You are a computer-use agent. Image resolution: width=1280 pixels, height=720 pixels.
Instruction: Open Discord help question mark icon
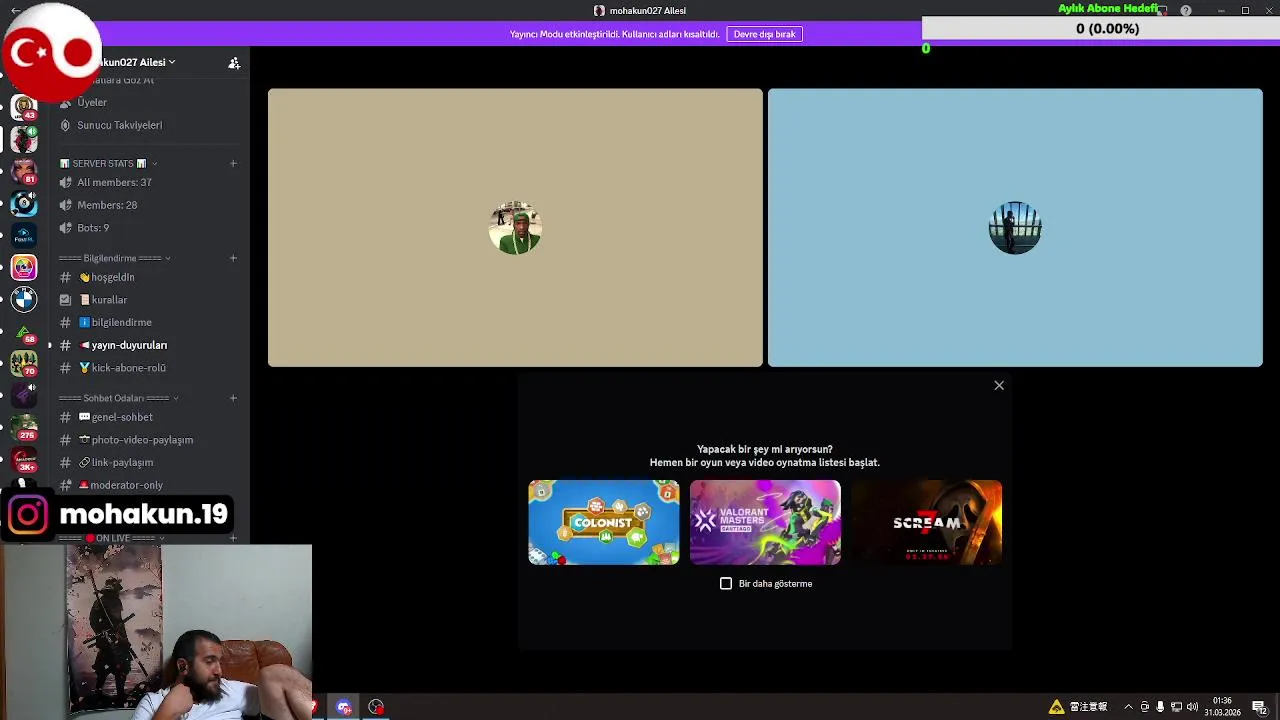[x=1186, y=10]
